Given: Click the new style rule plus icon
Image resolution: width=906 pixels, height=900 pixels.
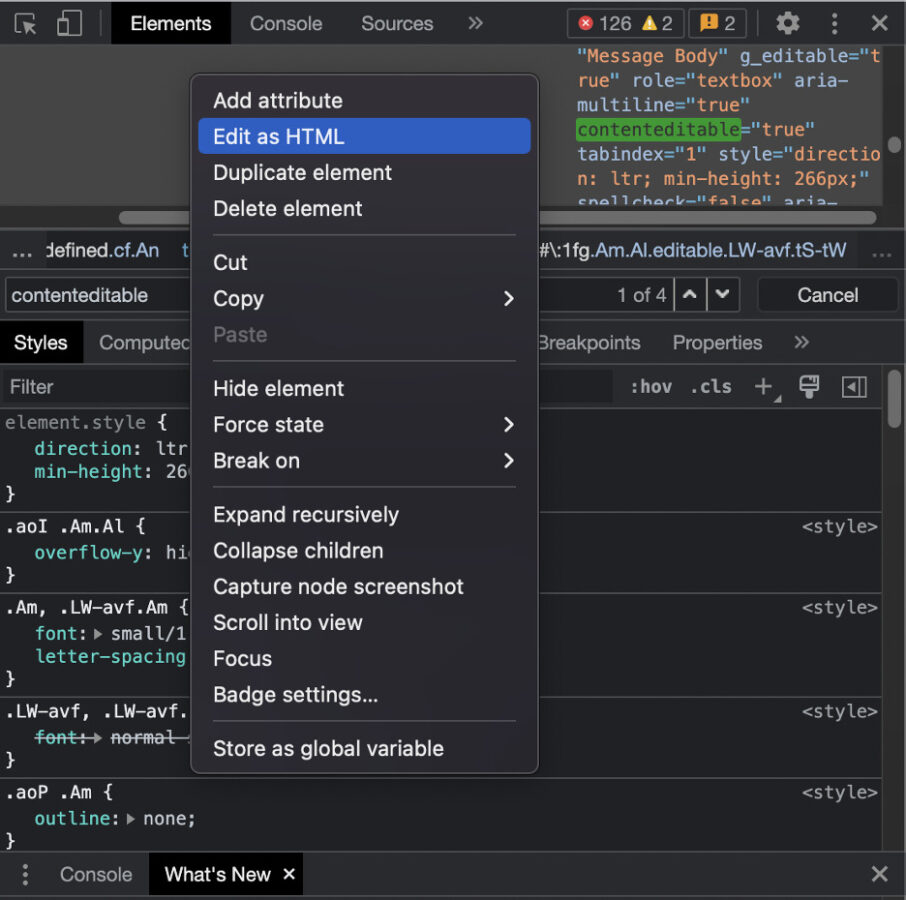Looking at the screenshot, I should [x=765, y=387].
